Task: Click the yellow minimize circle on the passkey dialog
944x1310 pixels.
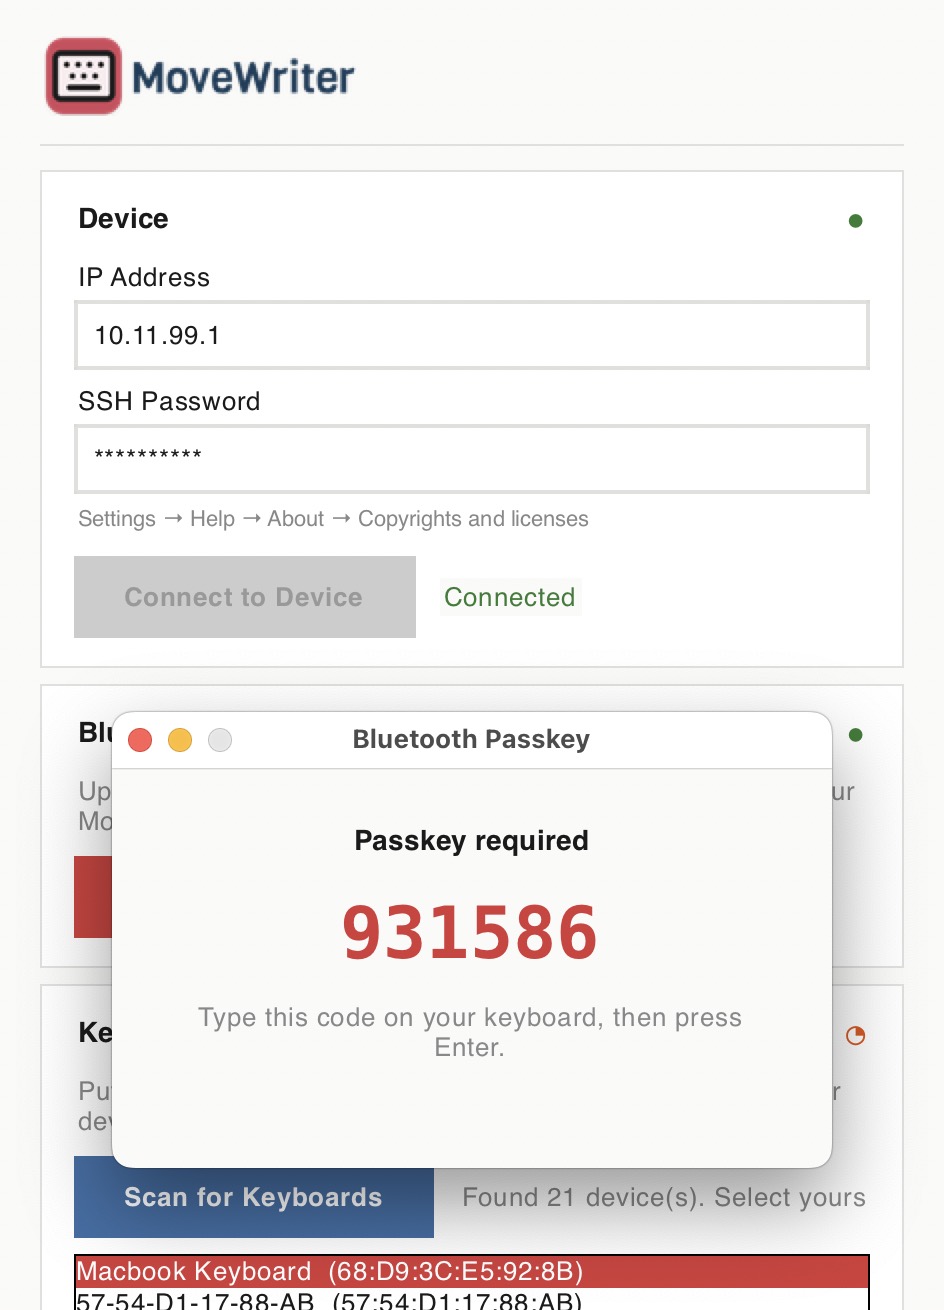Action: click(x=180, y=740)
